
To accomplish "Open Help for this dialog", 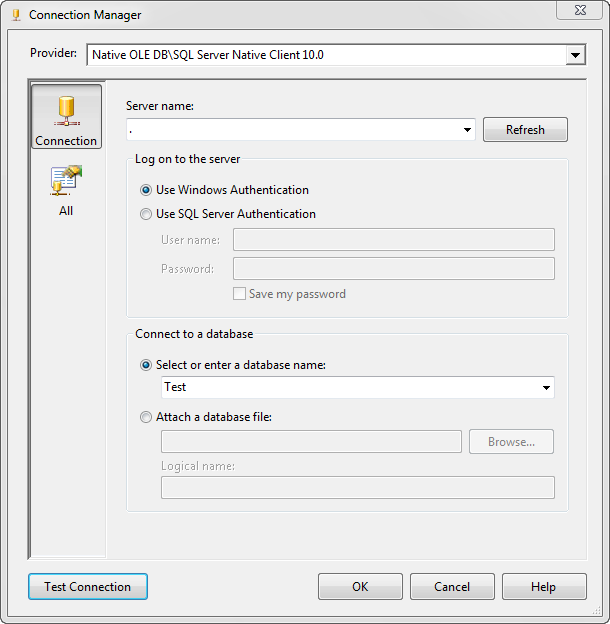I will pos(544,587).
